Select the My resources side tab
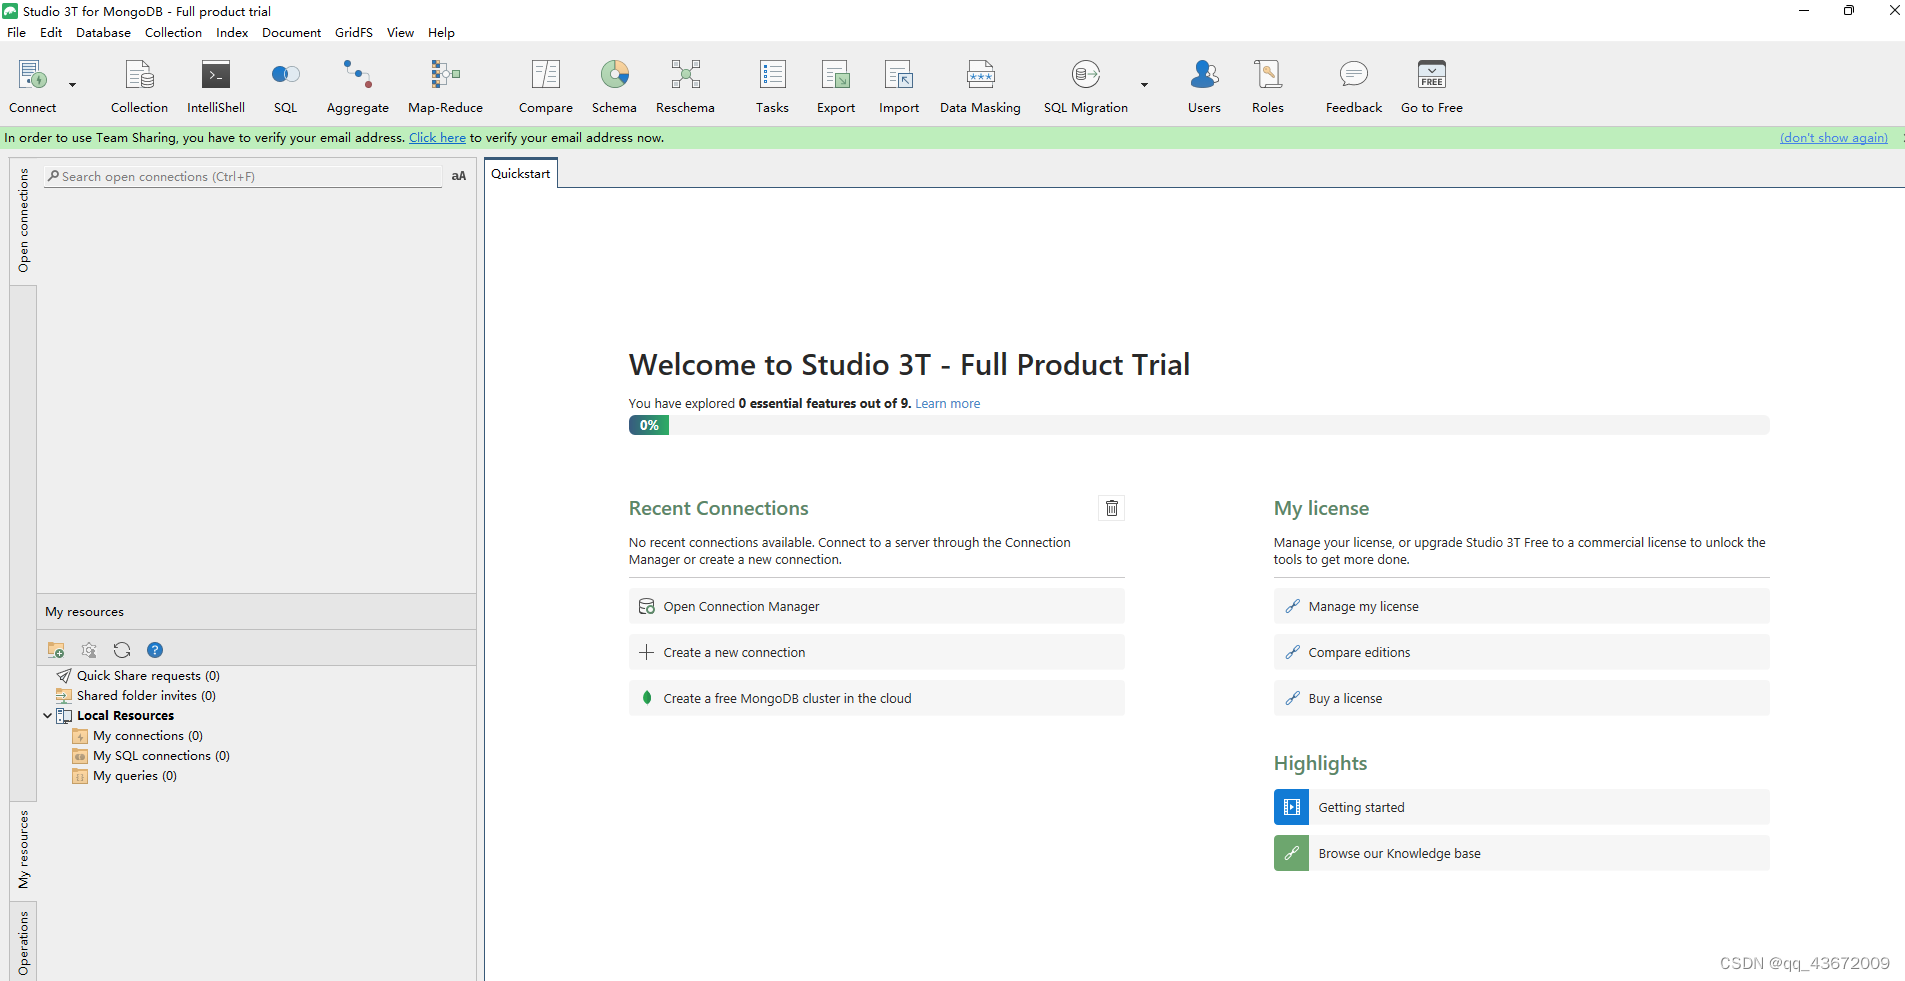The image size is (1905, 981). [x=23, y=849]
